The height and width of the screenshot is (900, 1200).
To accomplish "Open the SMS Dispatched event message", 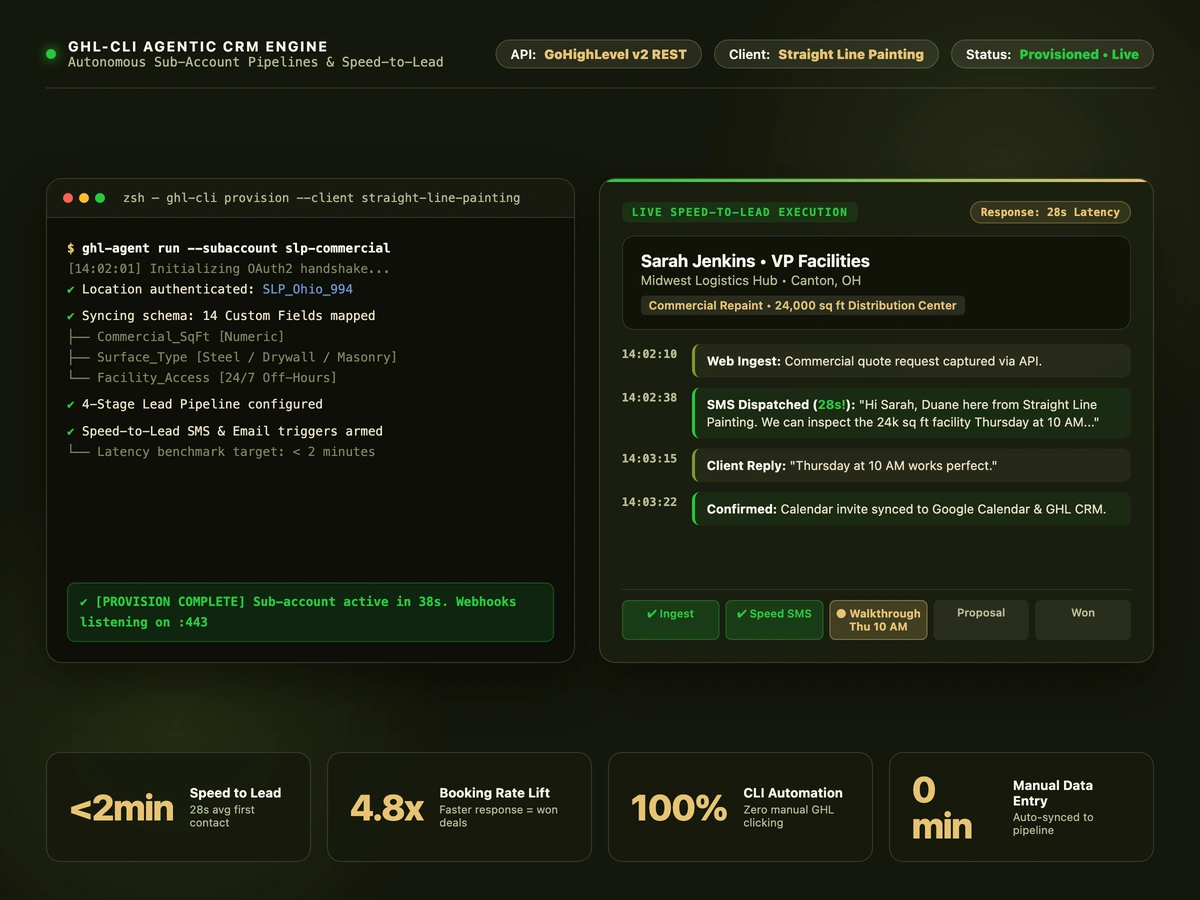I will pyautogui.click(x=911, y=413).
